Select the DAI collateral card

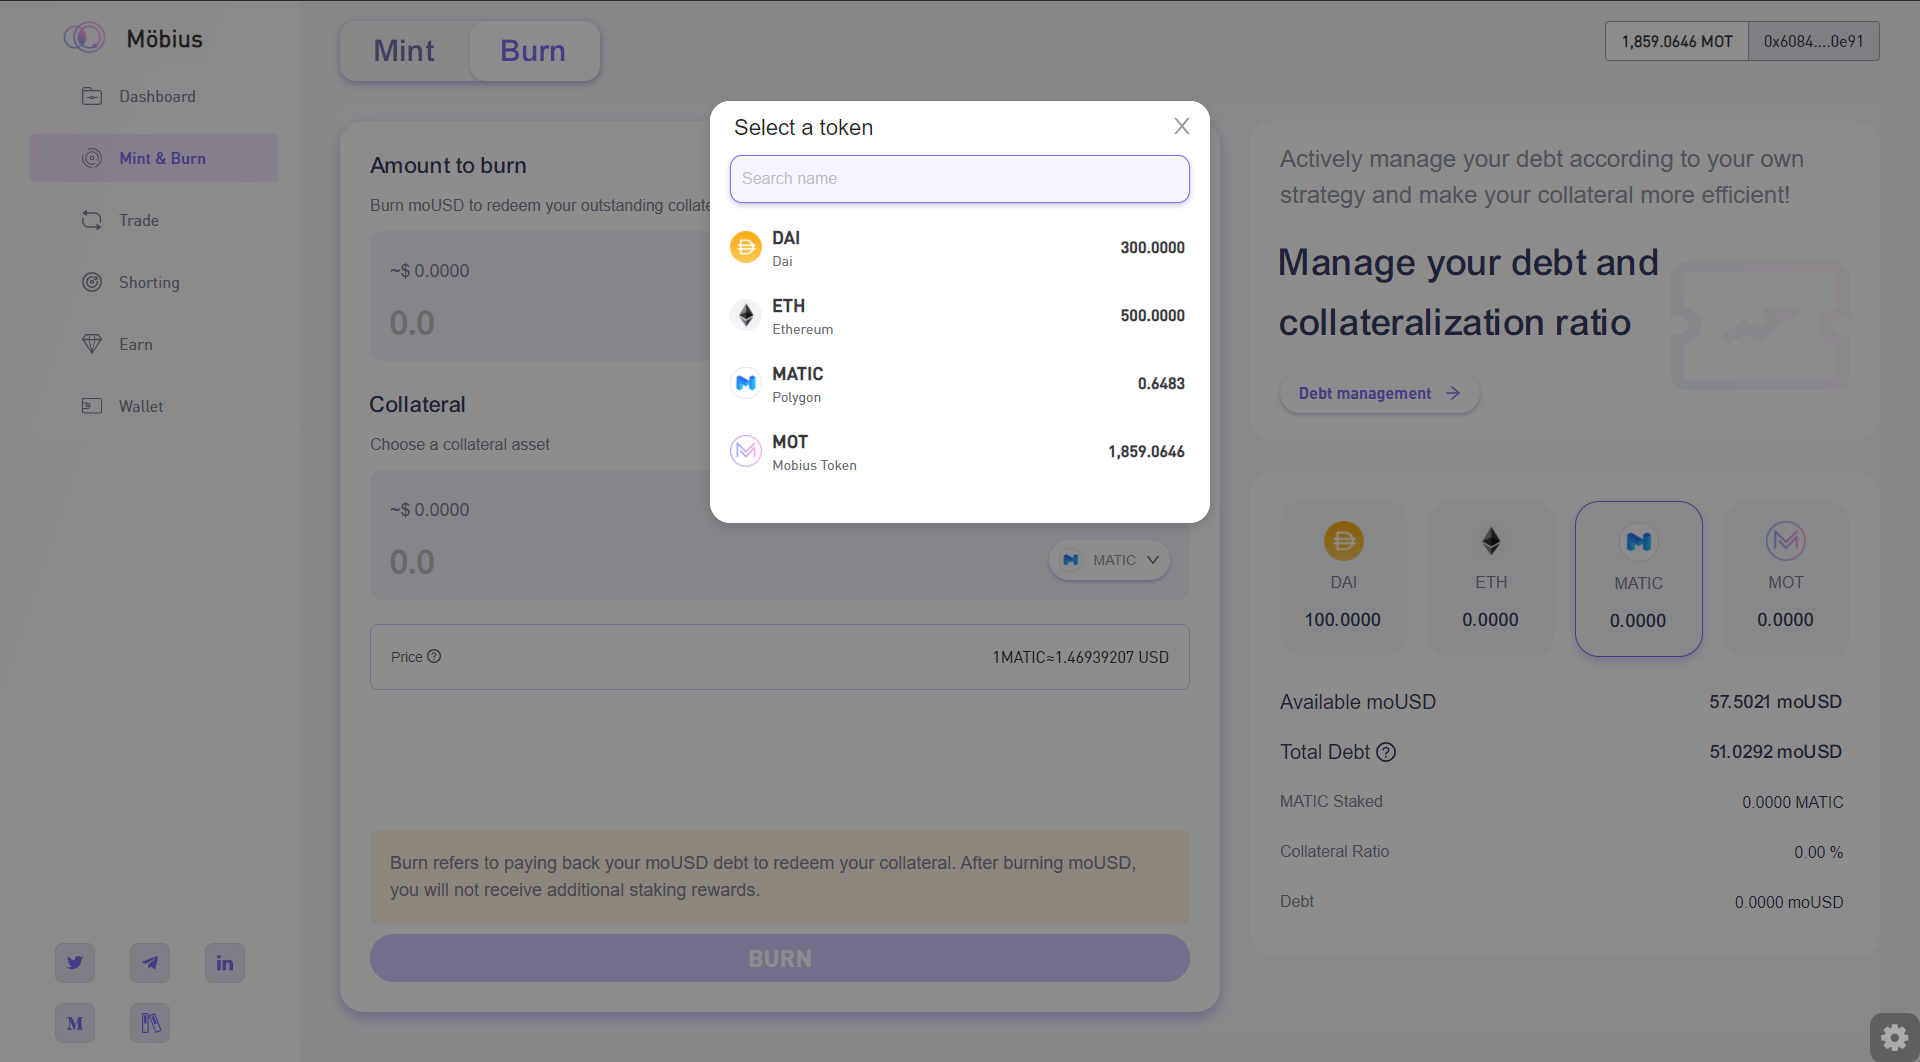1343,579
